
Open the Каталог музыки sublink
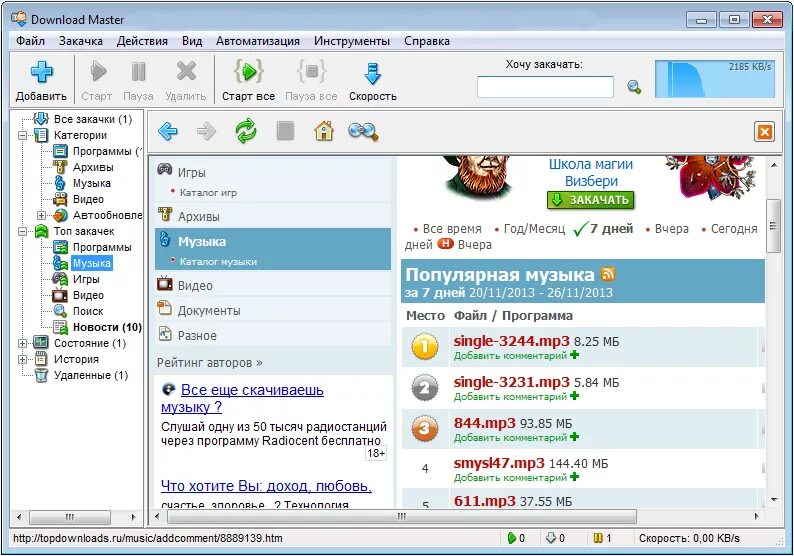coord(218,262)
